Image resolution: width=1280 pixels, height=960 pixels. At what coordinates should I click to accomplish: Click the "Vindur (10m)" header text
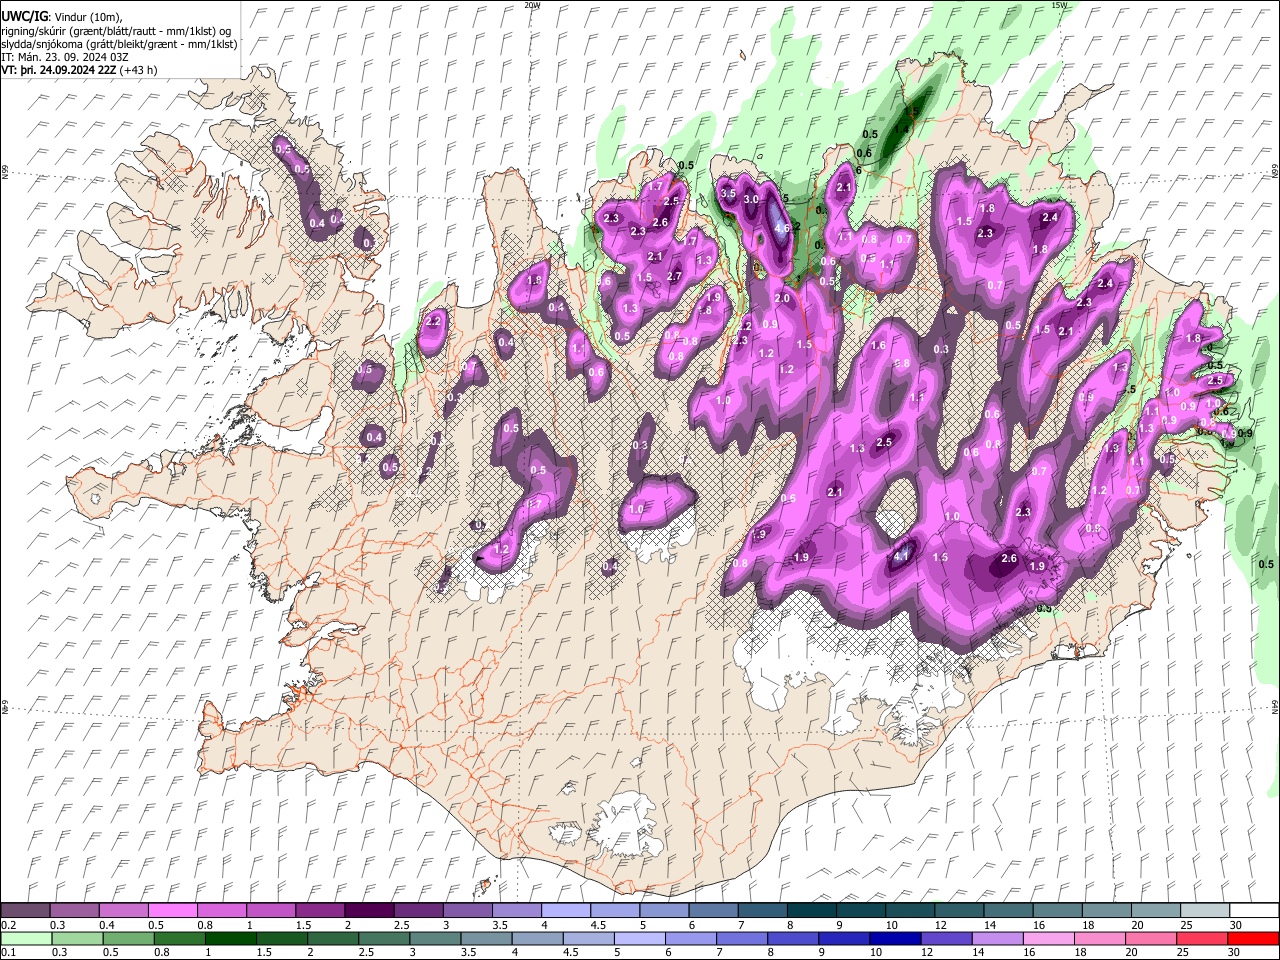(89, 17)
